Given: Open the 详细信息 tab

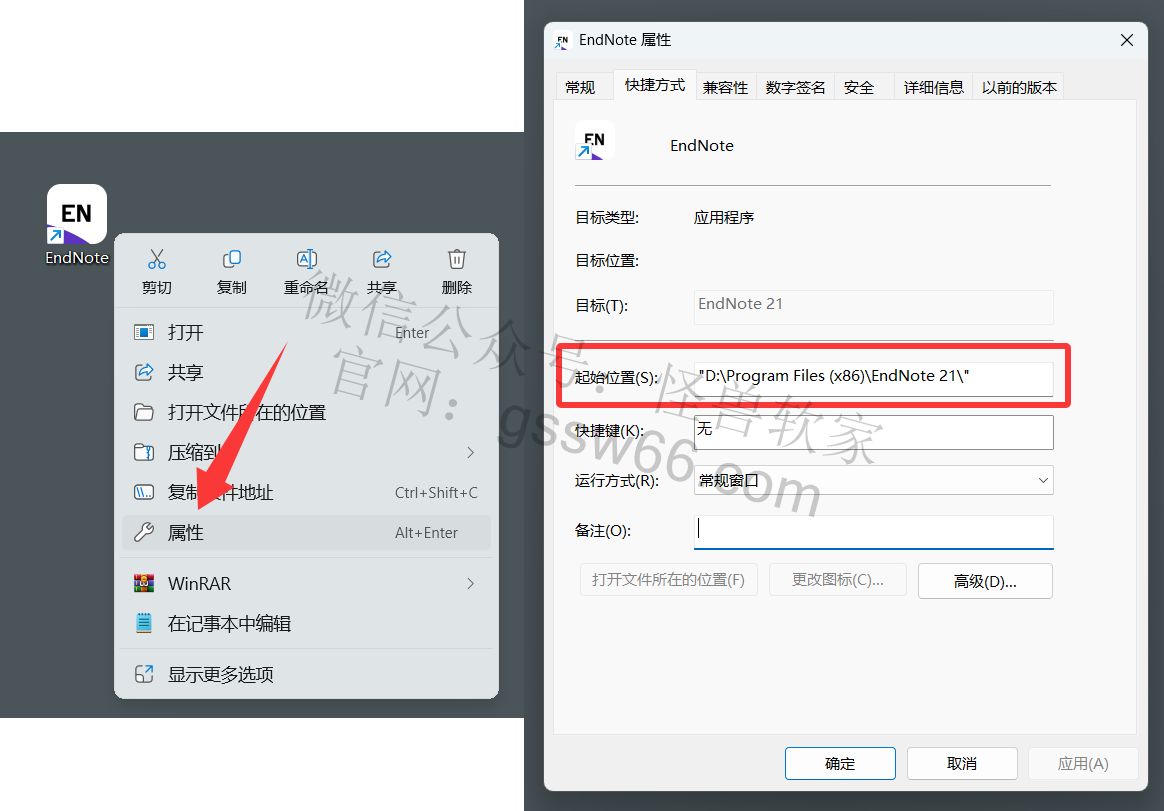Looking at the screenshot, I should 934,88.
